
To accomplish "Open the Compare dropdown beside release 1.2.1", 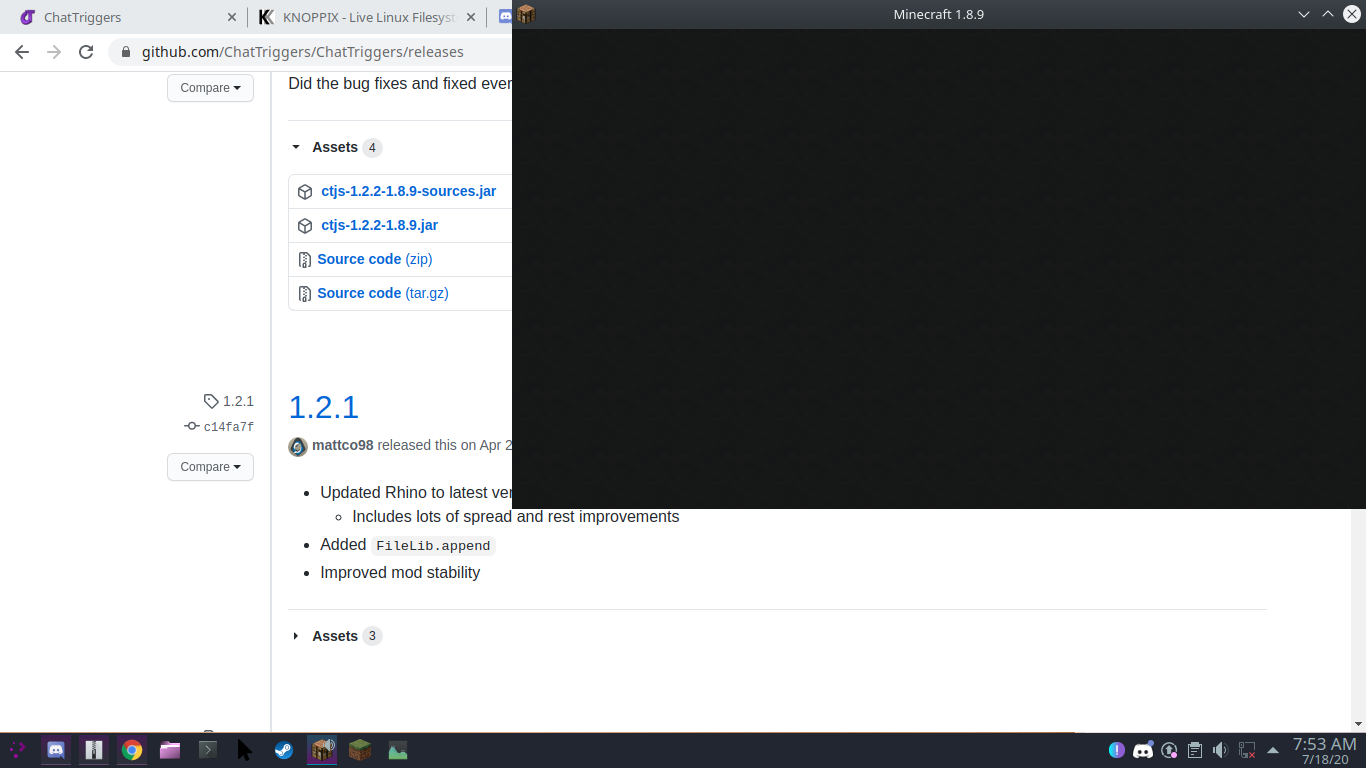I will click(210, 467).
